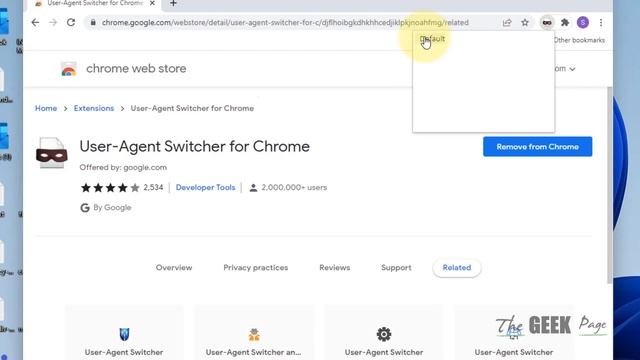The image size is (640, 360).
Task: View site info via the padlock icon
Action: coord(93,22)
